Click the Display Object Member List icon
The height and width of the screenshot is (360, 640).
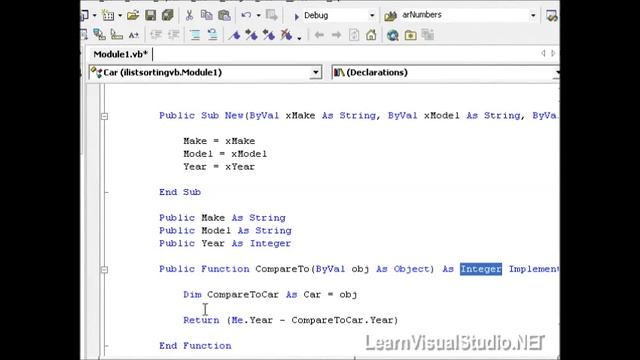click(x=99, y=35)
